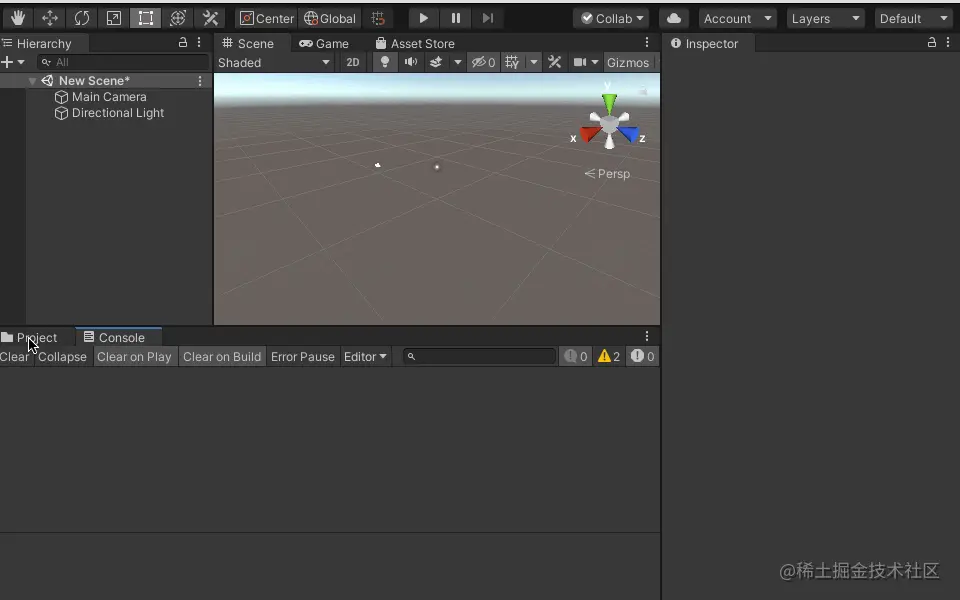Open the Shaded draw mode dropdown
Viewport: 960px width, 600px height.
[x=274, y=62]
